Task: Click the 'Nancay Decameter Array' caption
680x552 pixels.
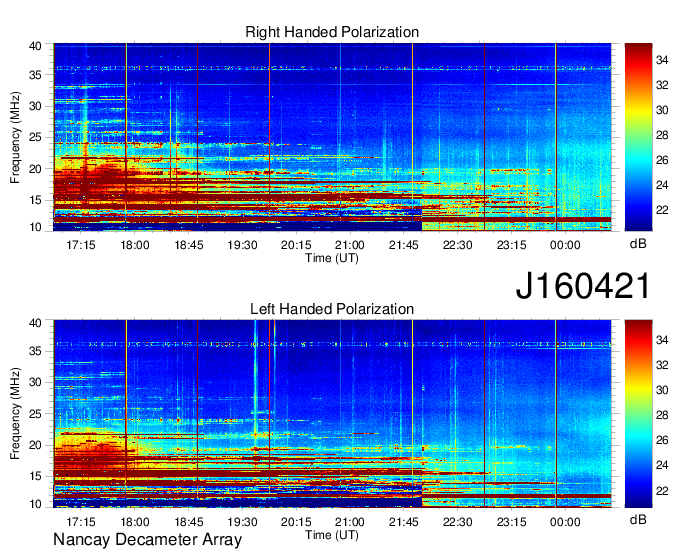Action: [147, 540]
